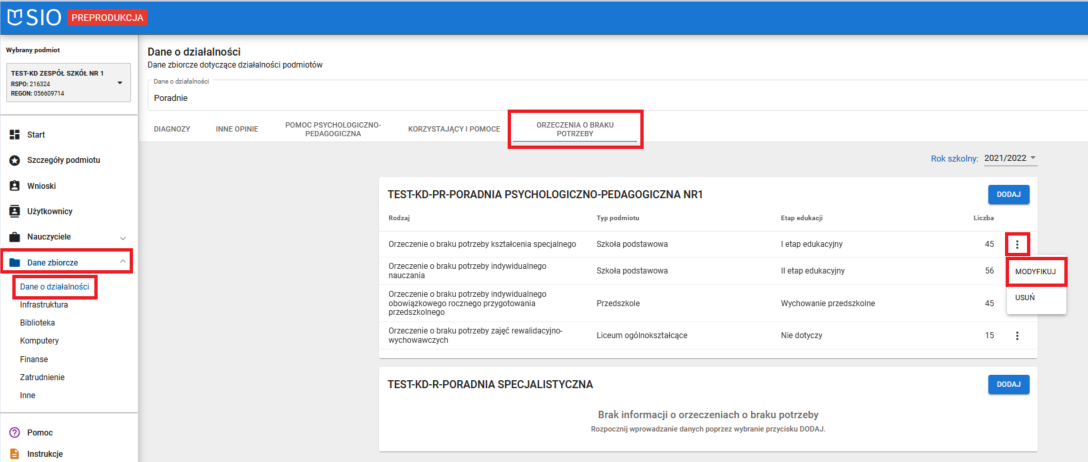The image size is (1088, 462).
Task: Click the Pomoc question mark icon
Action: 15,433
